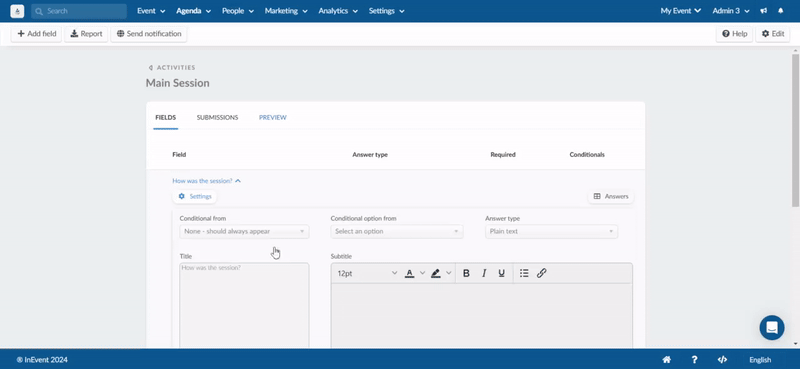Switch to the Submissions tab
The height and width of the screenshot is (369, 800).
tap(217, 117)
